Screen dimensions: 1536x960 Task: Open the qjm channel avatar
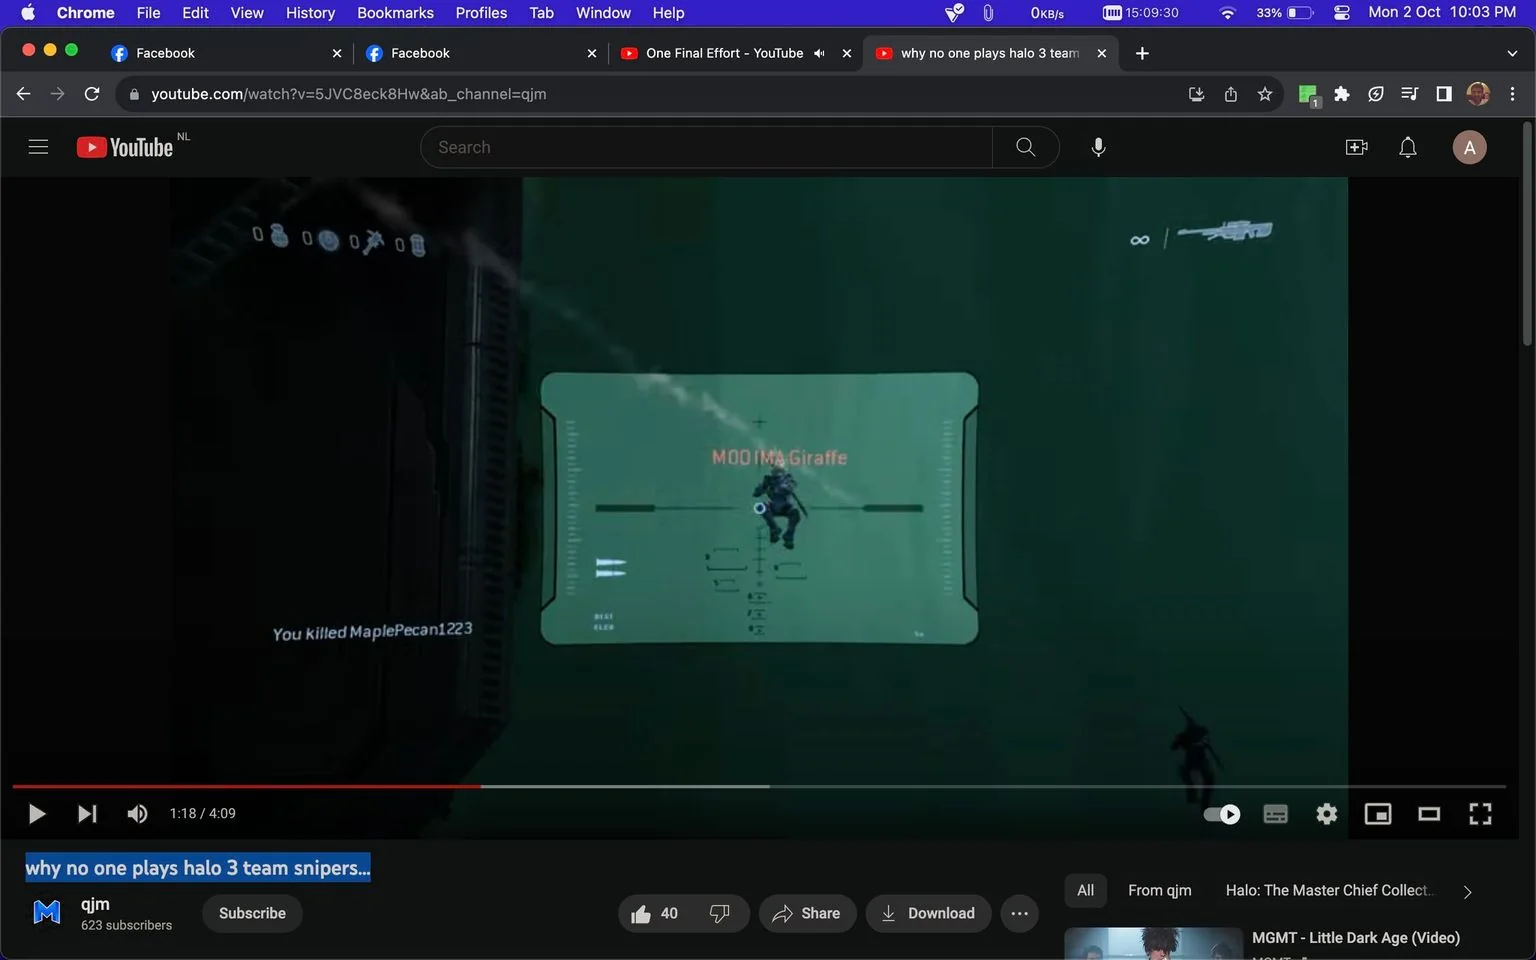coord(47,912)
